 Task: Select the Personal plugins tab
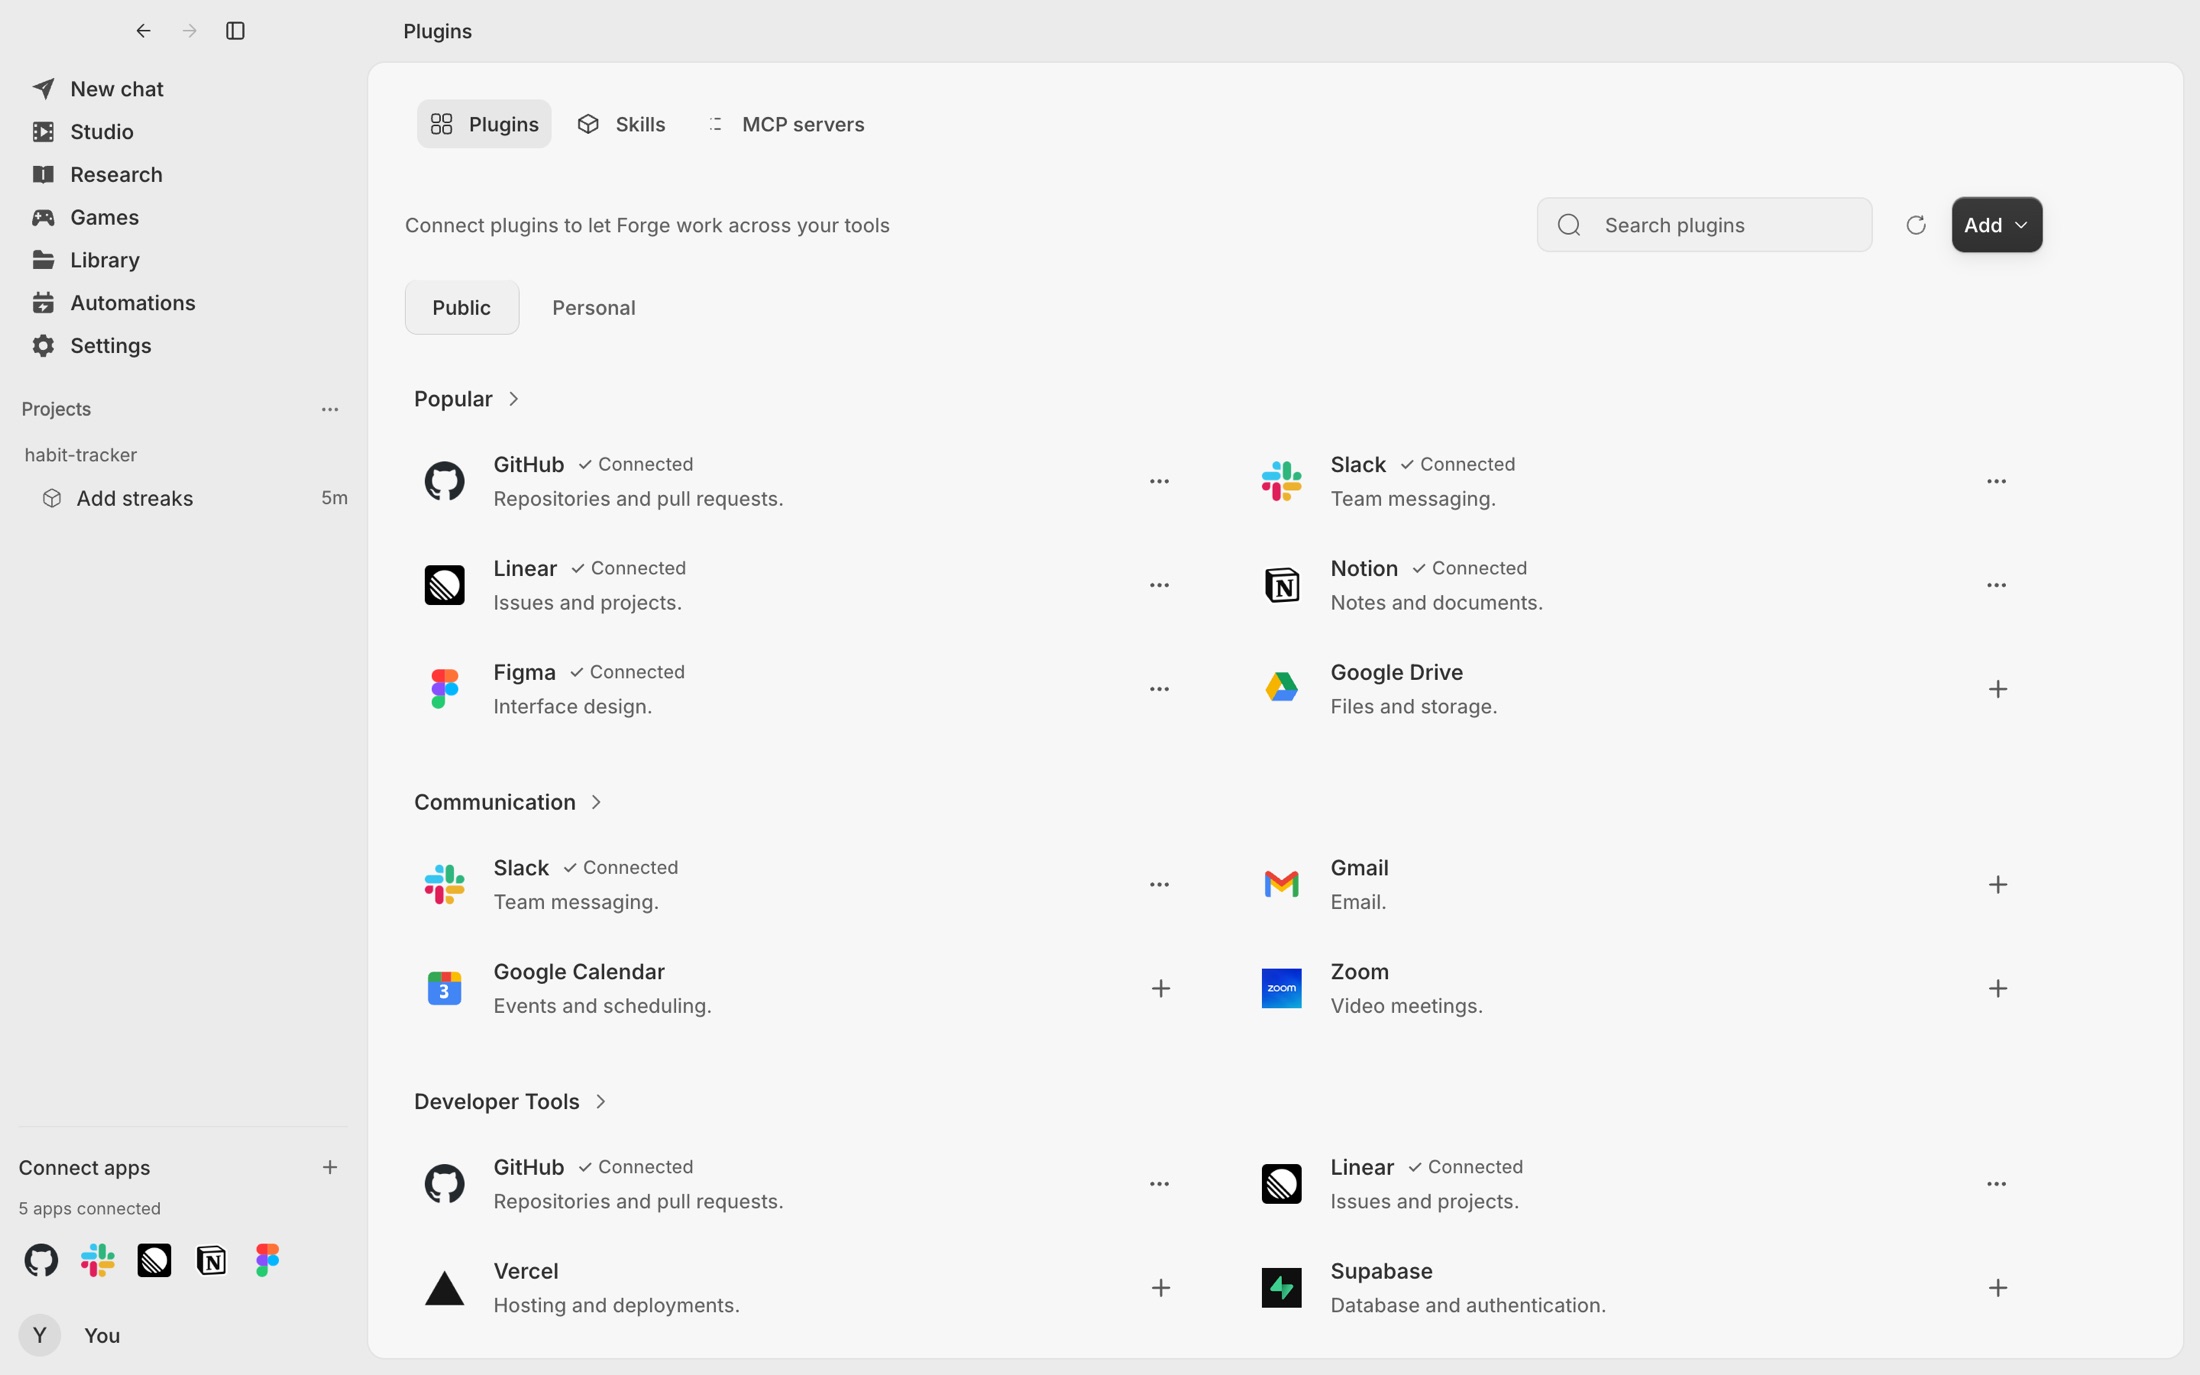[x=594, y=308]
